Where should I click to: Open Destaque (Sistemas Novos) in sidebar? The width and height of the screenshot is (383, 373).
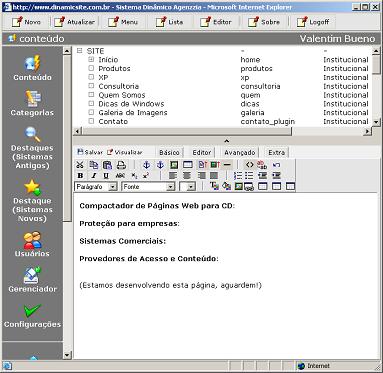pos(32,201)
